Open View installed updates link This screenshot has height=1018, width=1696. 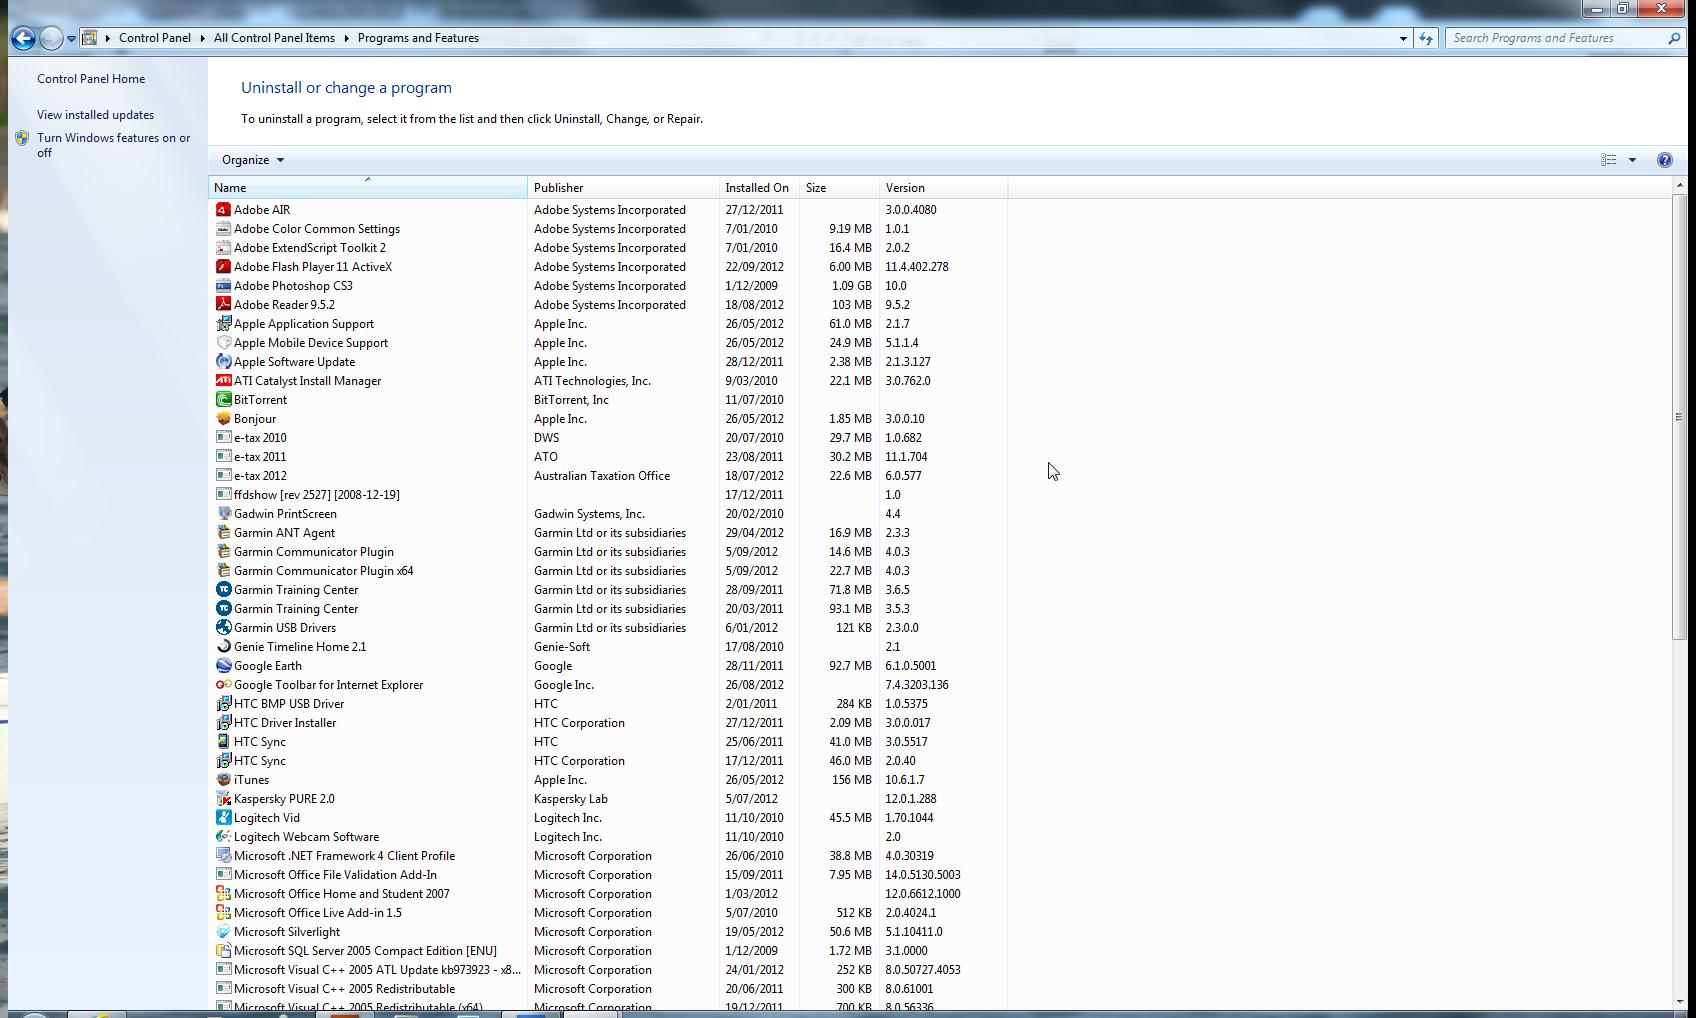pos(95,115)
